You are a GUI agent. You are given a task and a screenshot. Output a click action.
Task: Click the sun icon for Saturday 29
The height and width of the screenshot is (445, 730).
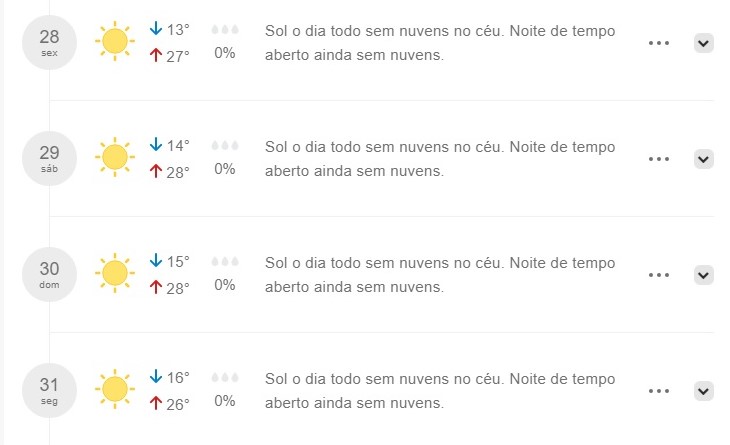point(115,157)
